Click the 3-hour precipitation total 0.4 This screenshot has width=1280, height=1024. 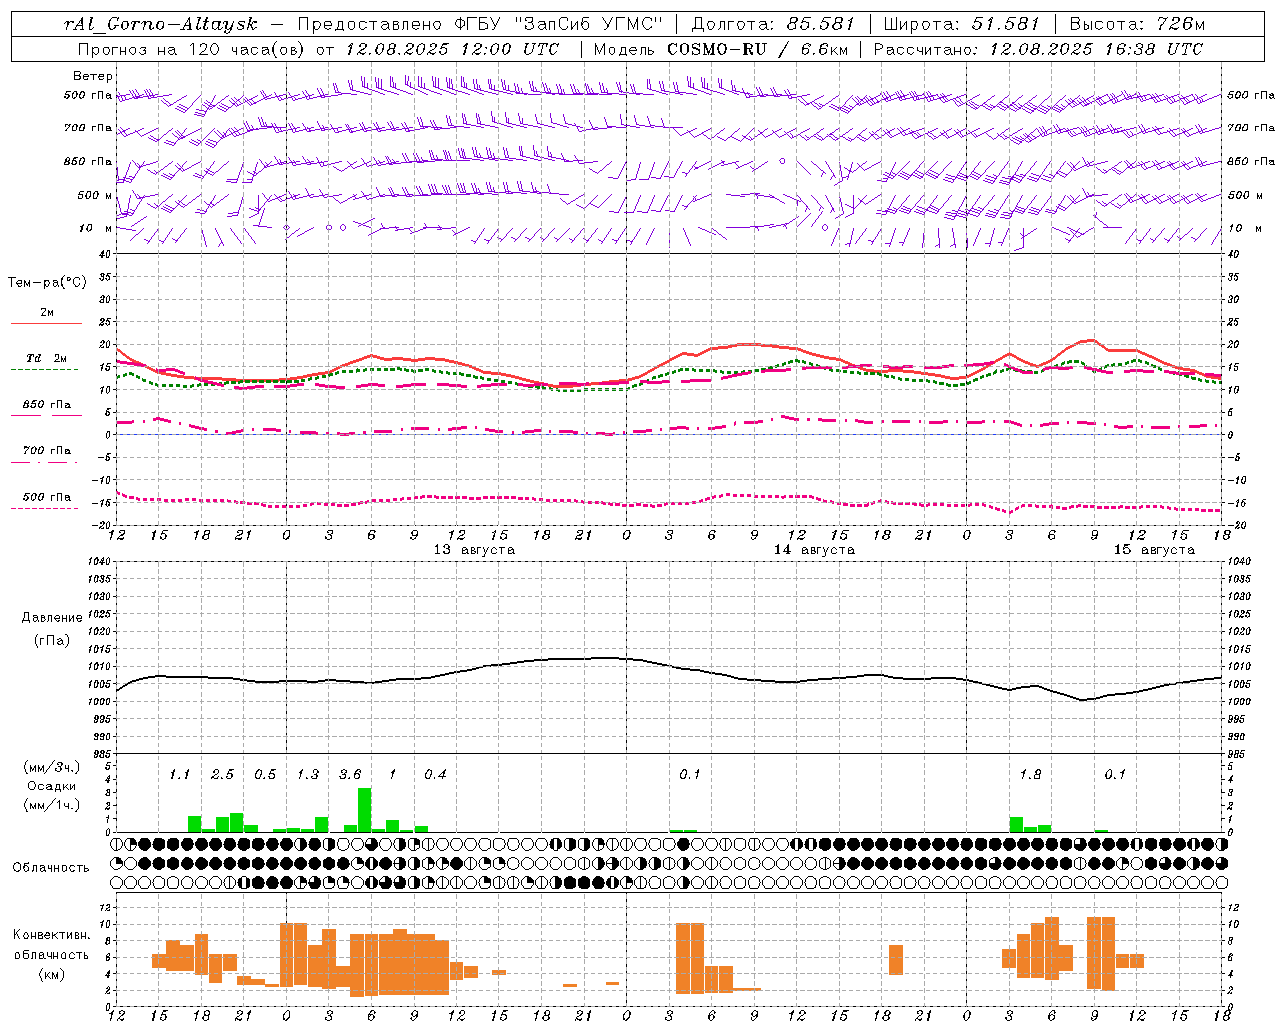coord(435,775)
